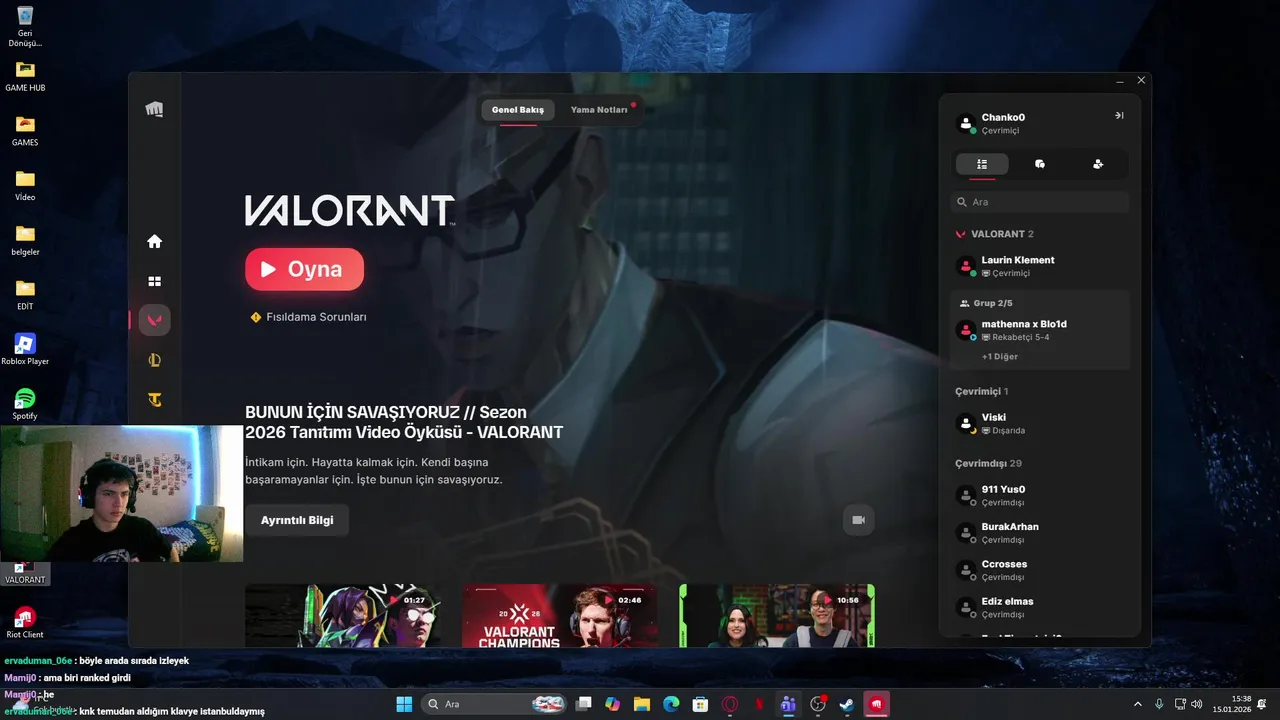Select friend Ediz elmas
This screenshot has height=720, width=1280.
click(1040, 607)
